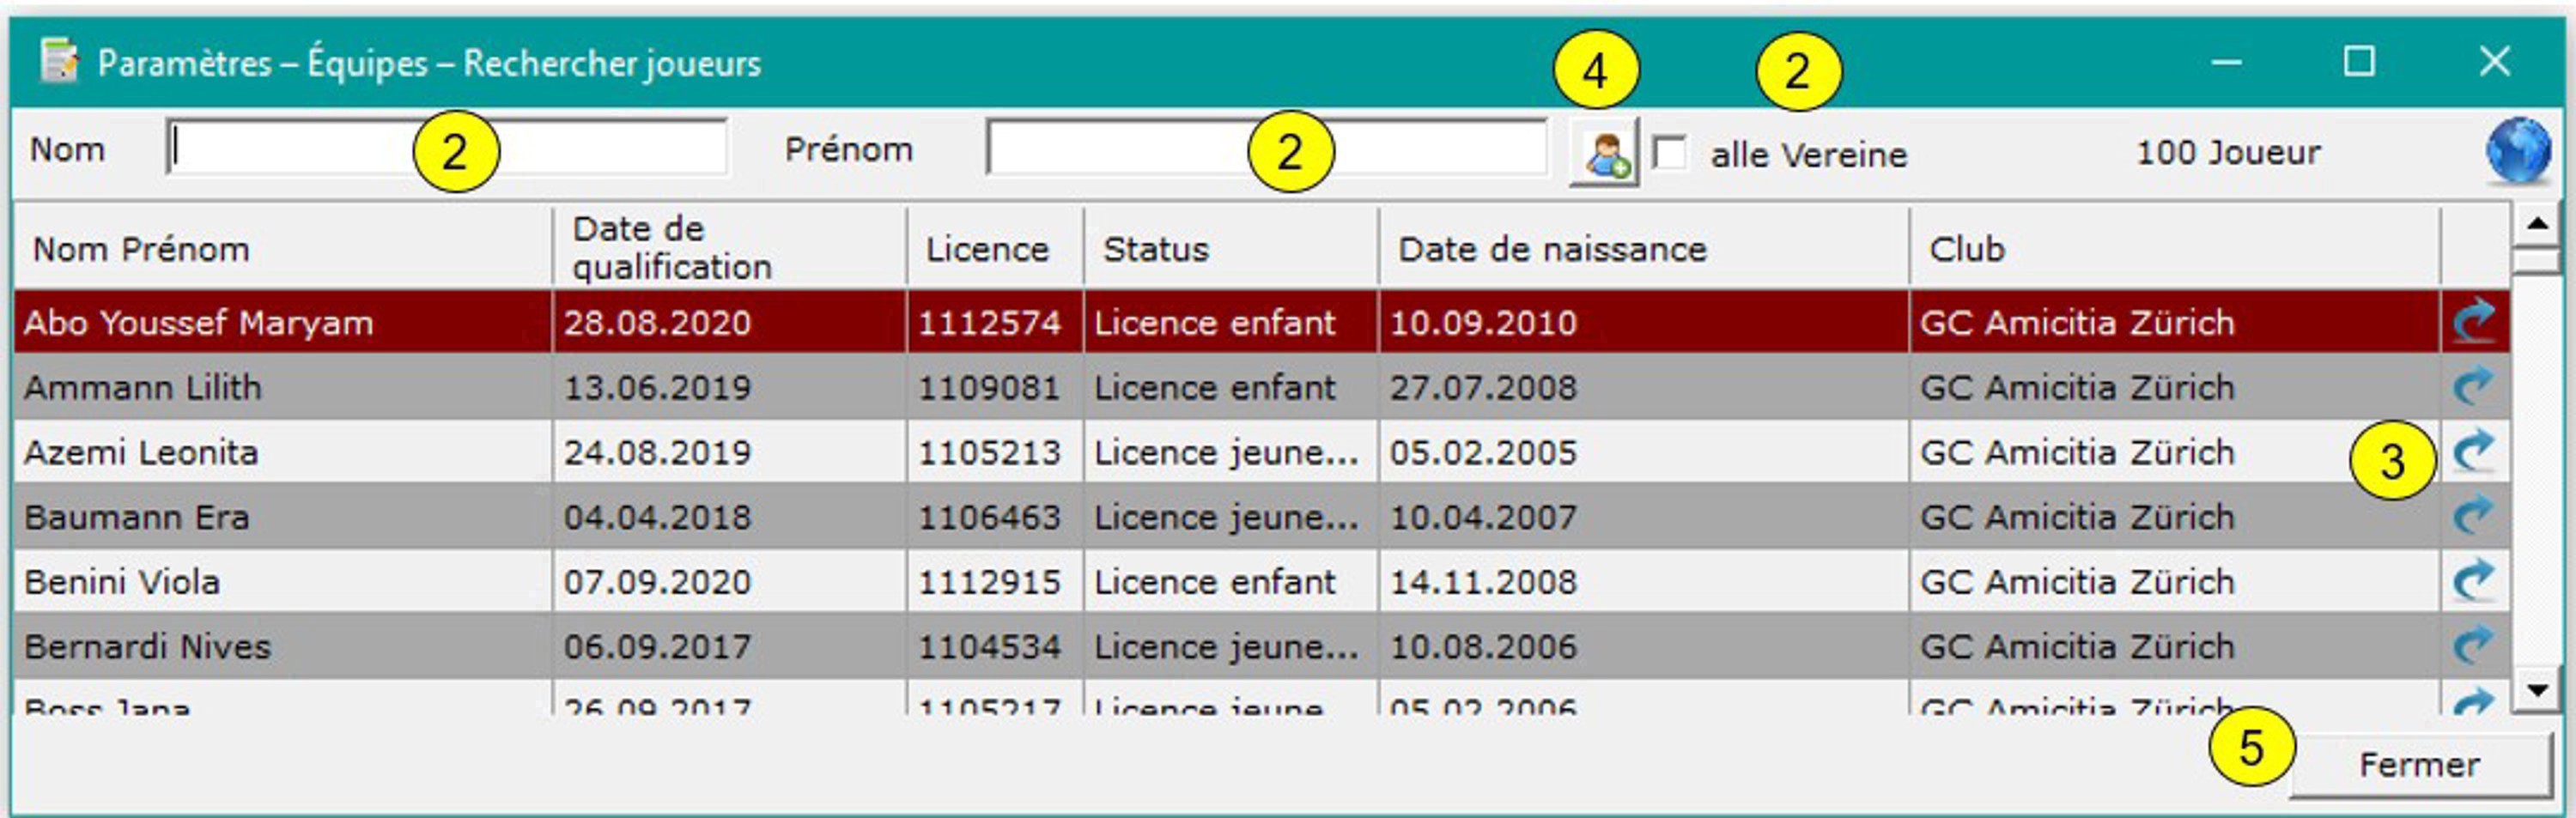Click the arrow icon for Bernardi Nives
Image resolution: width=2576 pixels, height=818 pixels.
(x=2474, y=646)
